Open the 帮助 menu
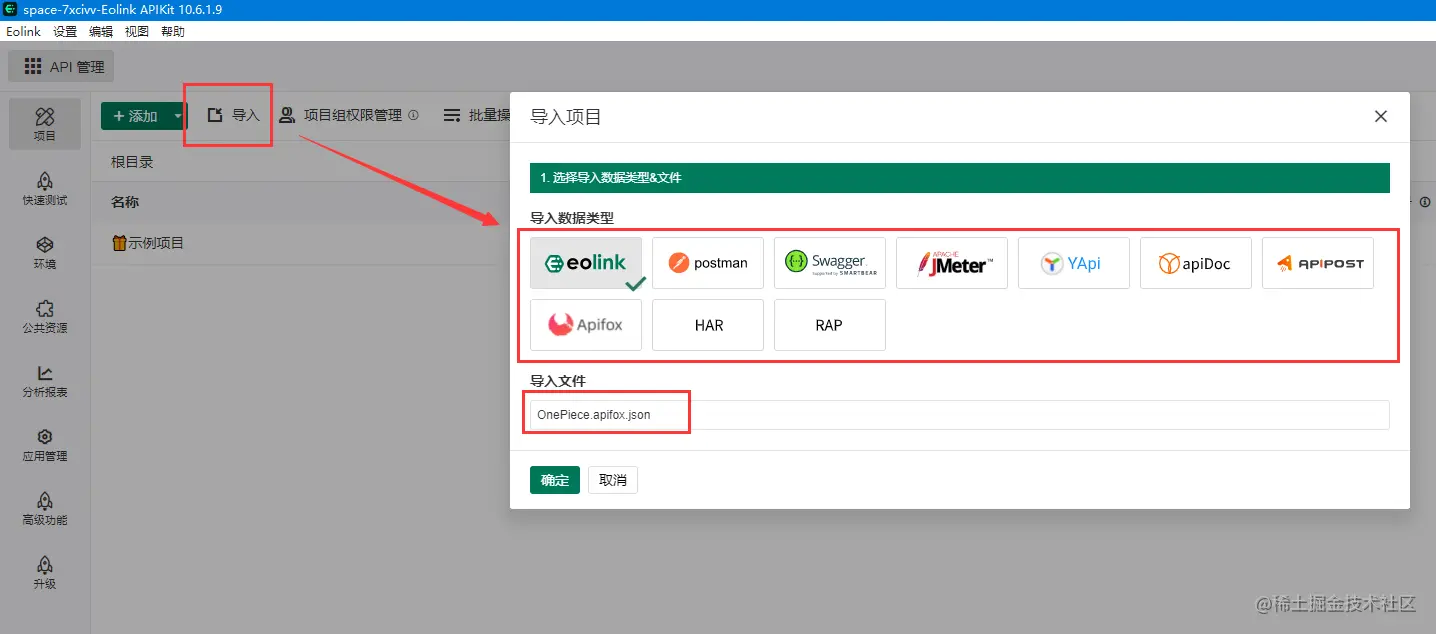This screenshot has height=634, width=1436. pyautogui.click(x=173, y=31)
